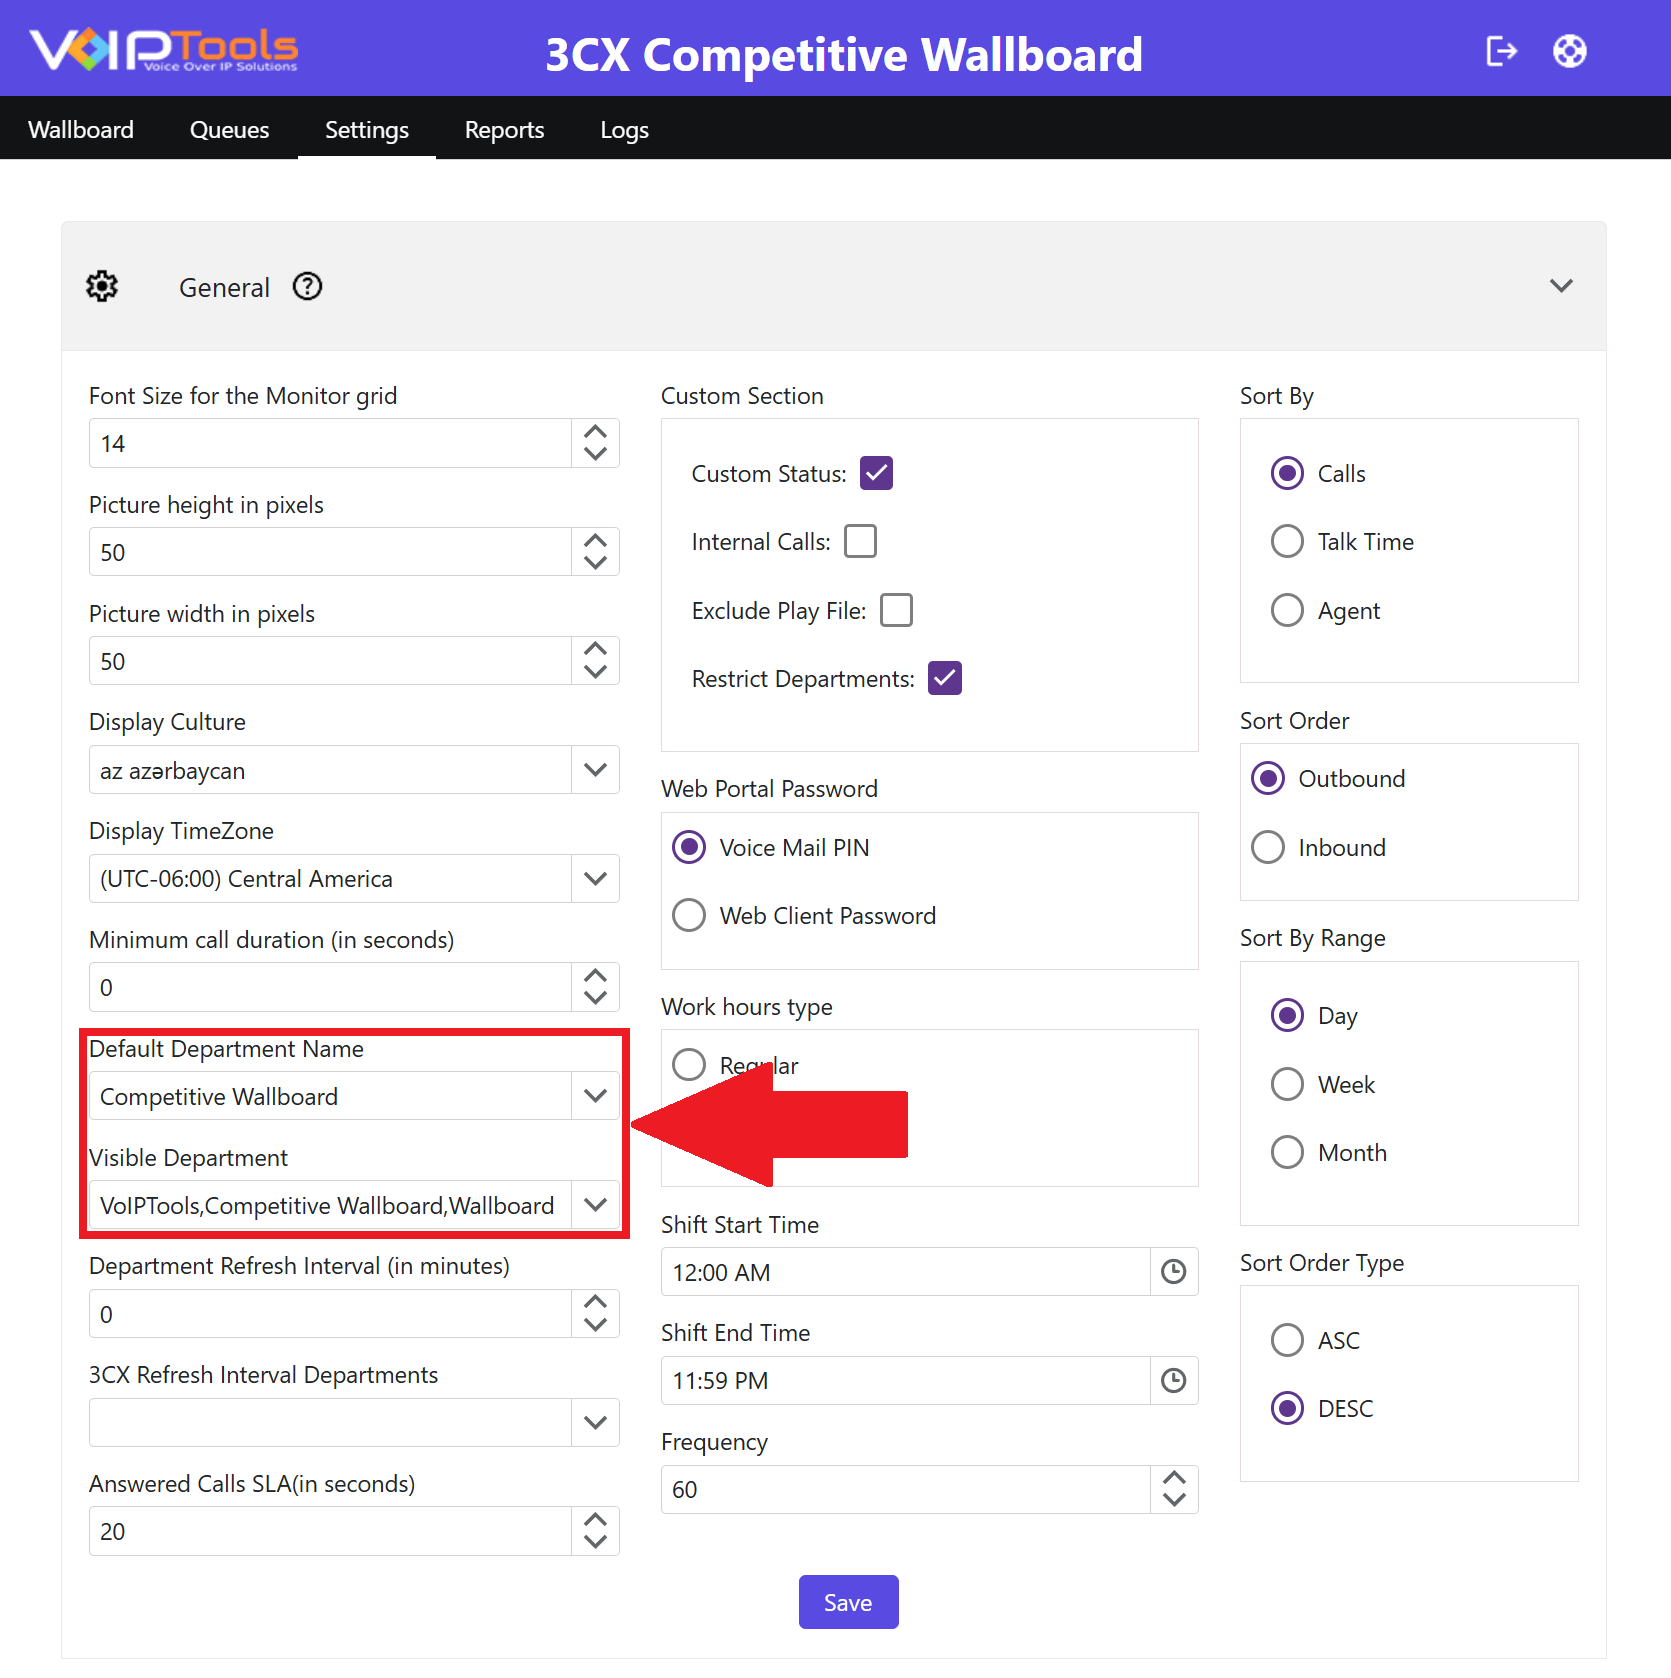This screenshot has height=1678, width=1671.
Task: Select the Talk Time sort option
Action: coord(1286,541)
